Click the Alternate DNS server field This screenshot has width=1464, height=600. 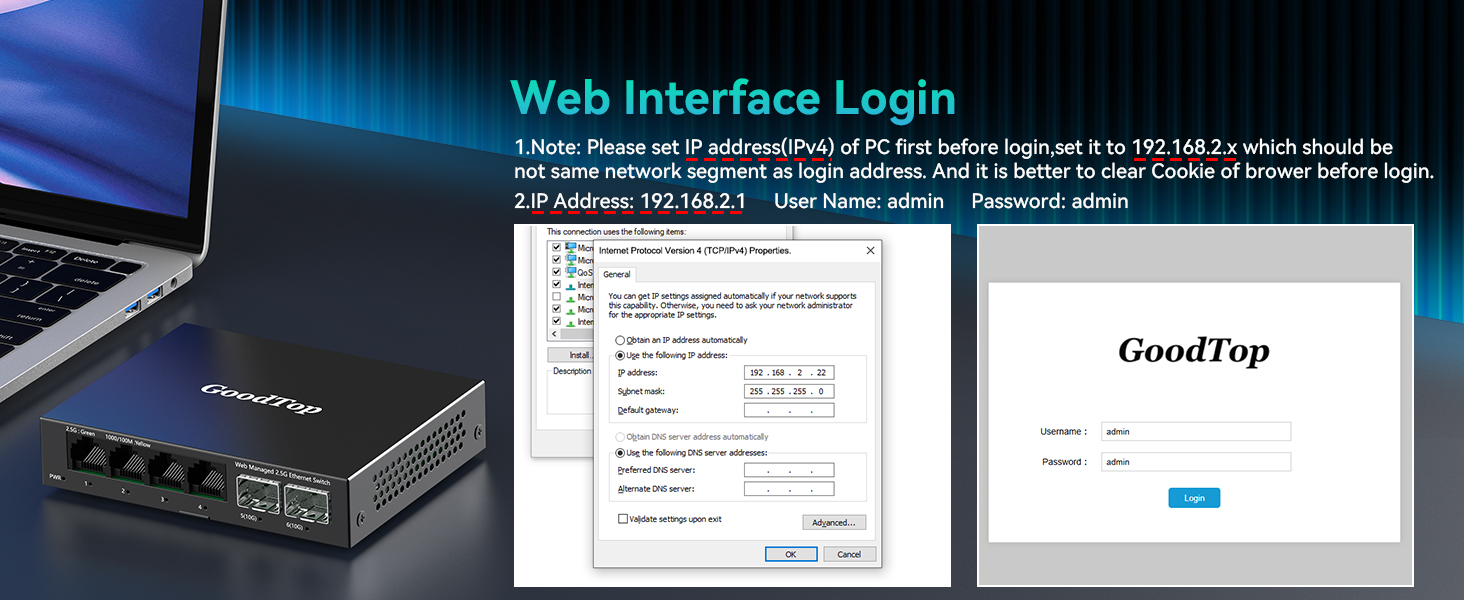click(x=789, y=489)
